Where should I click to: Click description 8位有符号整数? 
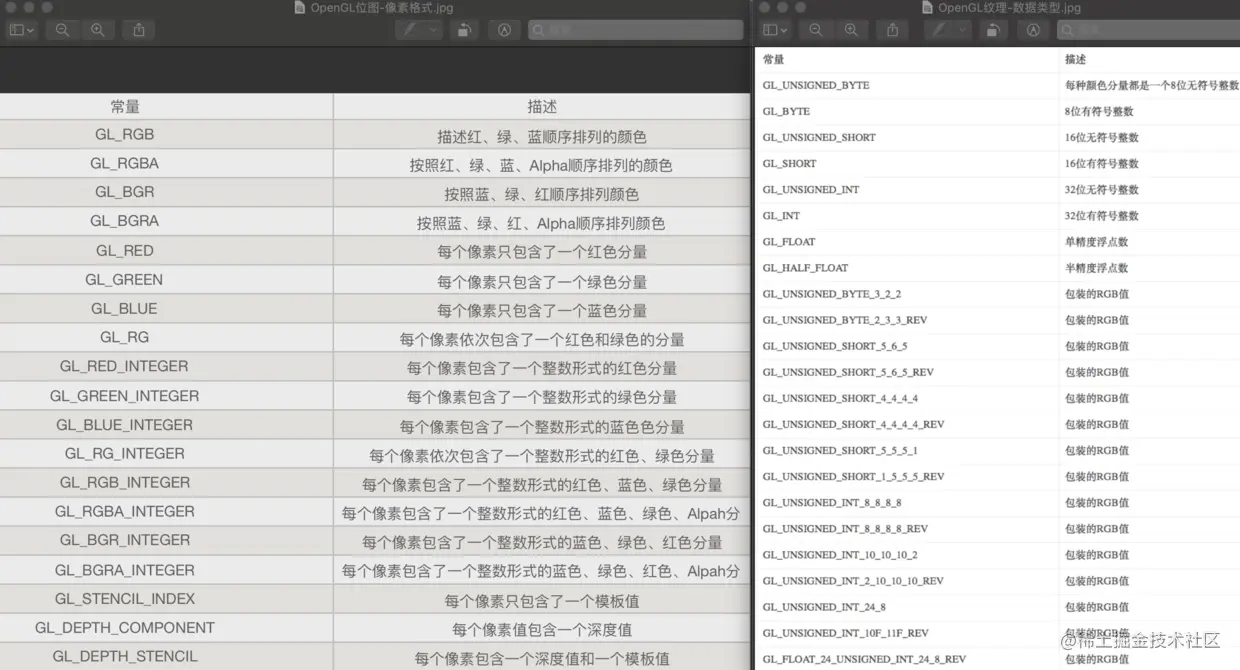[1099, 112]
